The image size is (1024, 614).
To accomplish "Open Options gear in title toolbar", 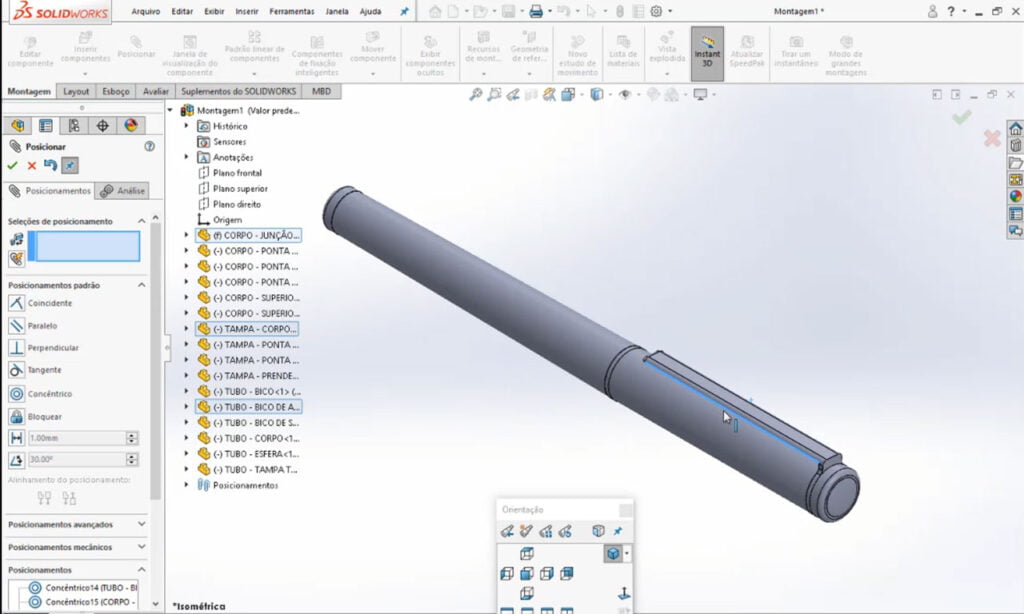I will pos(656,11).
